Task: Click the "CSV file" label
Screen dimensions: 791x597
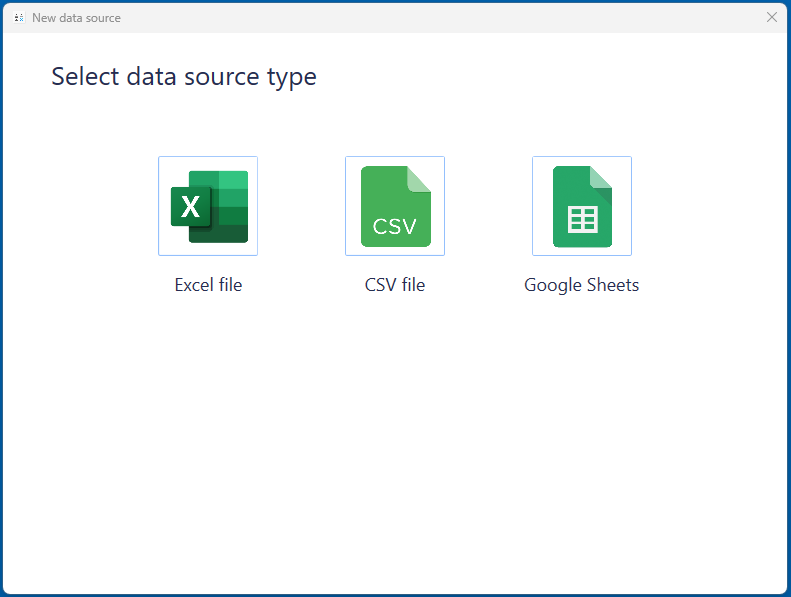Action: 395,285
